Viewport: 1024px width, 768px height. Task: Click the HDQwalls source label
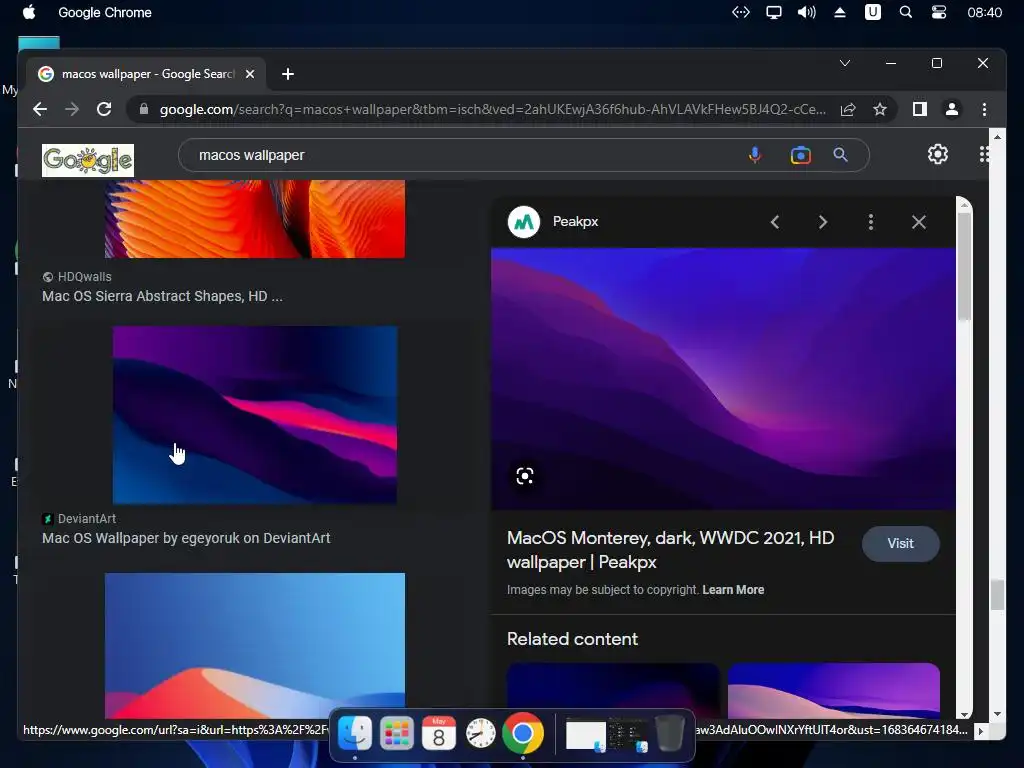tap(84, 277)
